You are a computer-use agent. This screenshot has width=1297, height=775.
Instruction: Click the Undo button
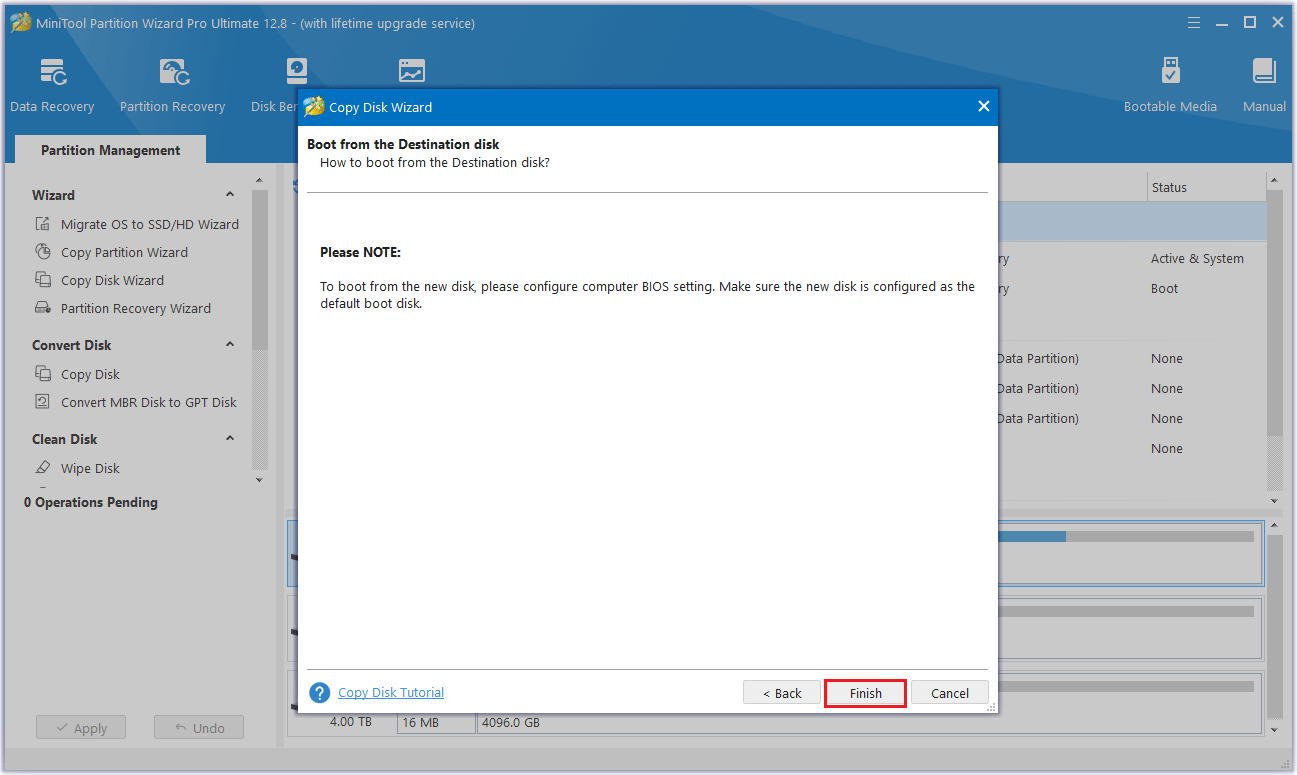199,728
